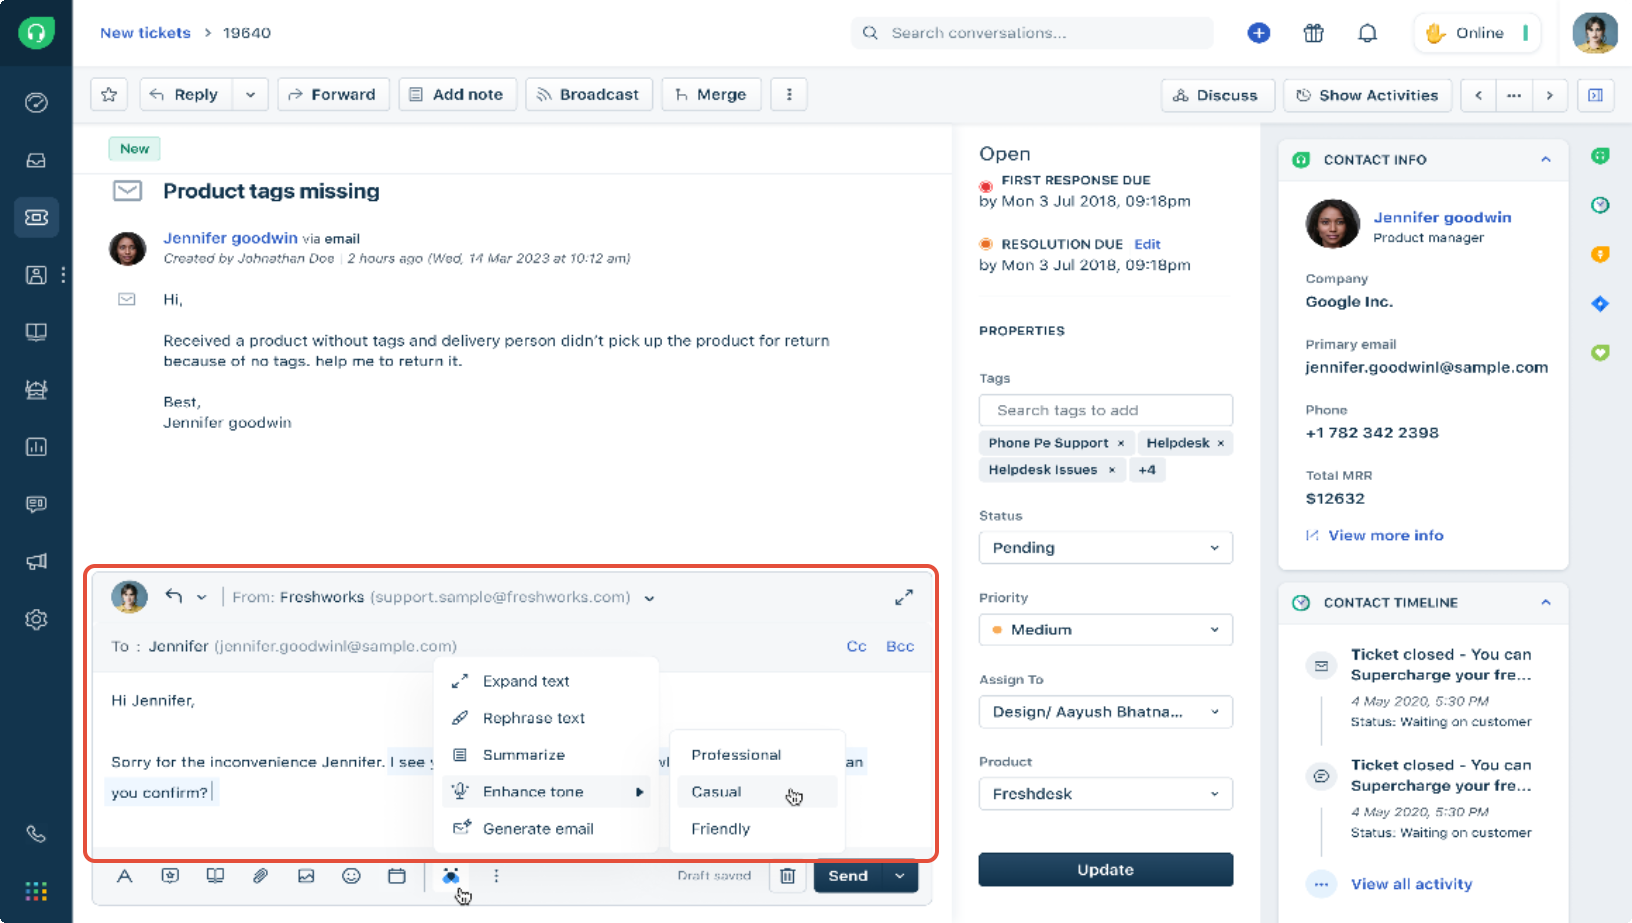Open the contacts icon in sidebar
1632x923 pixels.
[x=36, y=275]
